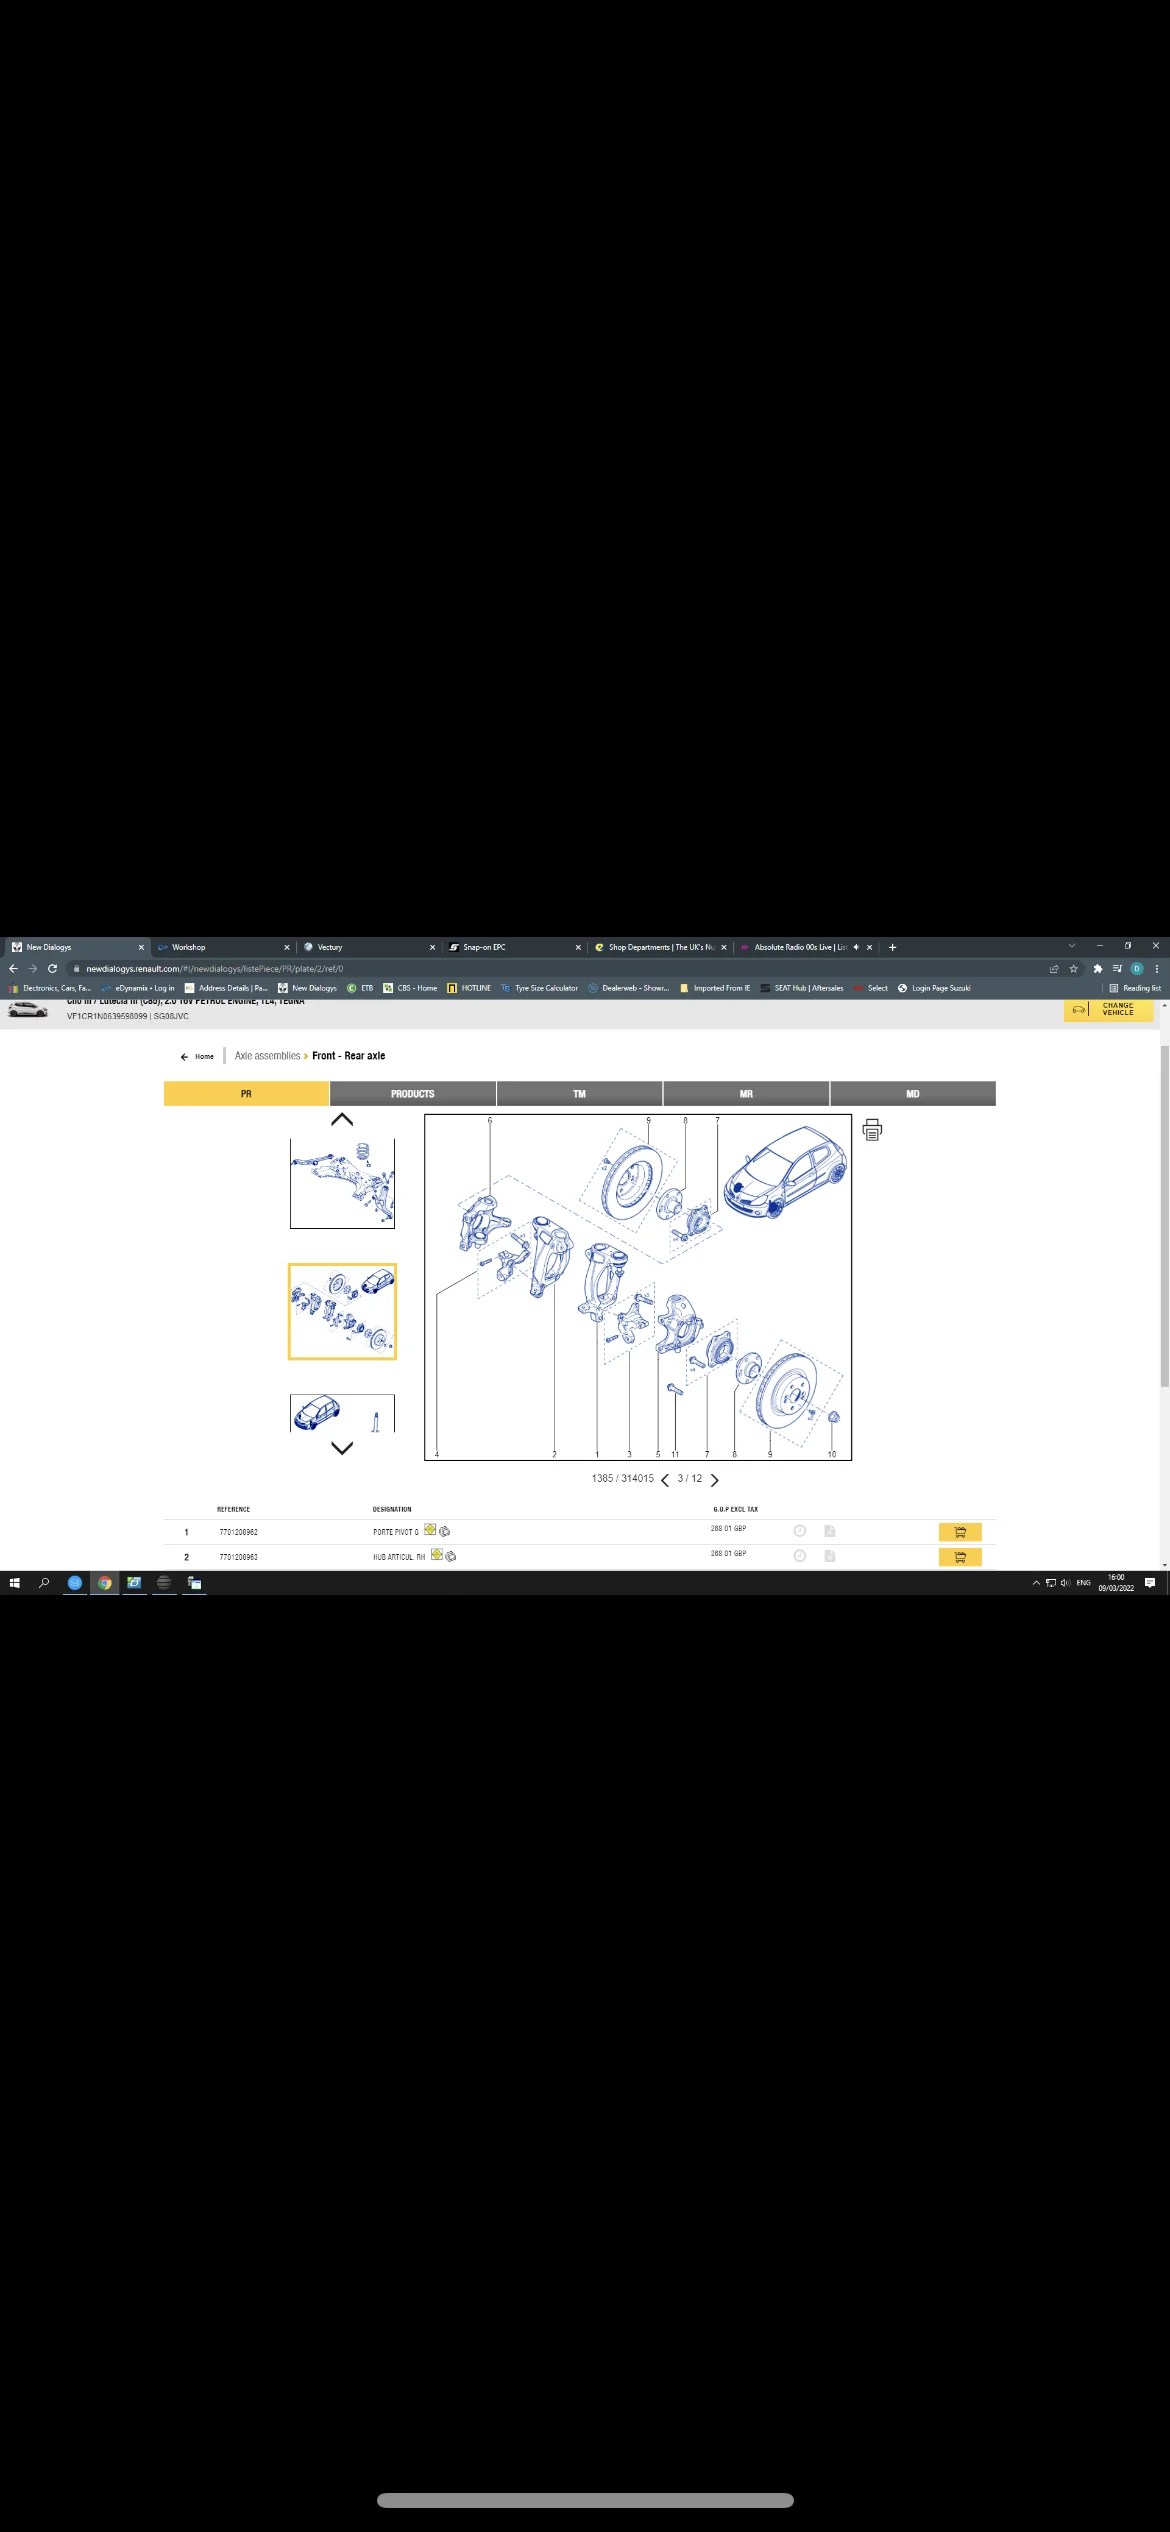Share this page from the address bar
1170x2532 pixels.
(1054, 968)
